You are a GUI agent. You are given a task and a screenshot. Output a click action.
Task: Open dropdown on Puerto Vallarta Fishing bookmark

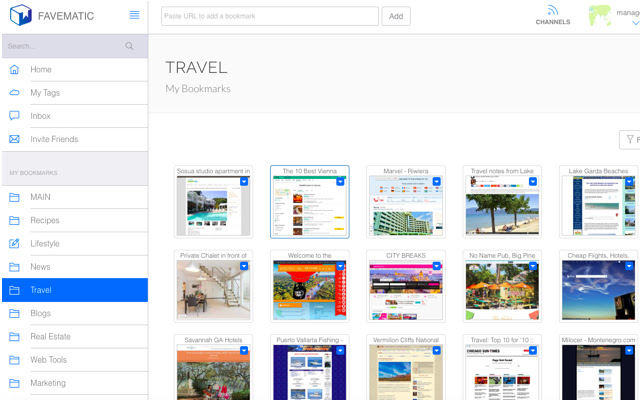340,351
